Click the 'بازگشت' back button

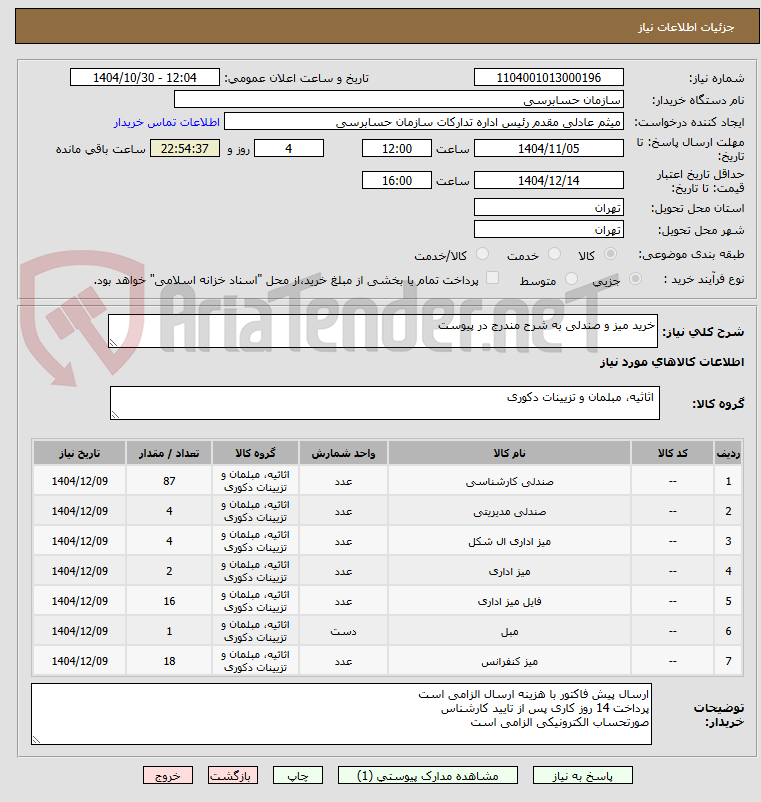(233, 775)
